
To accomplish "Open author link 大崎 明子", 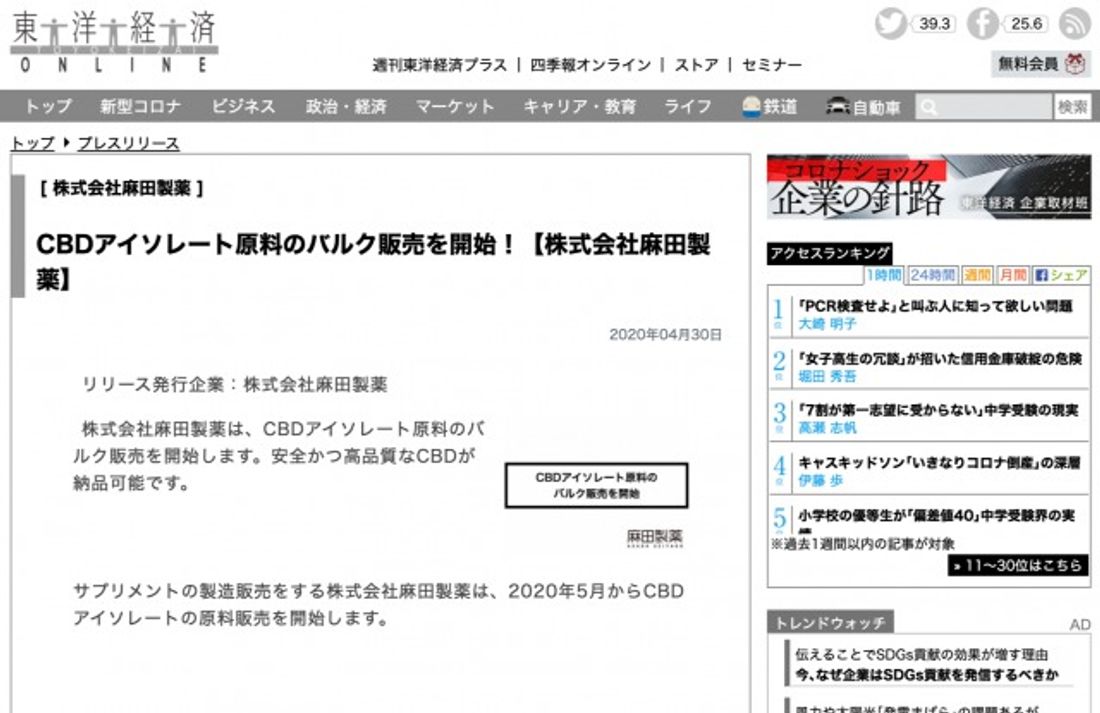I will 827,324.
